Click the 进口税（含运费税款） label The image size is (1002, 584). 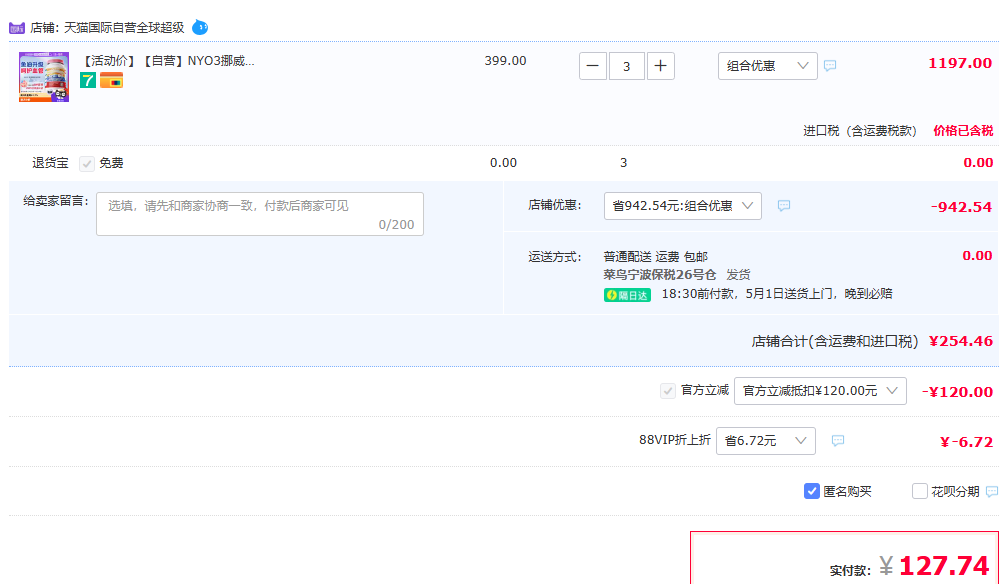[x=859, y=131]
